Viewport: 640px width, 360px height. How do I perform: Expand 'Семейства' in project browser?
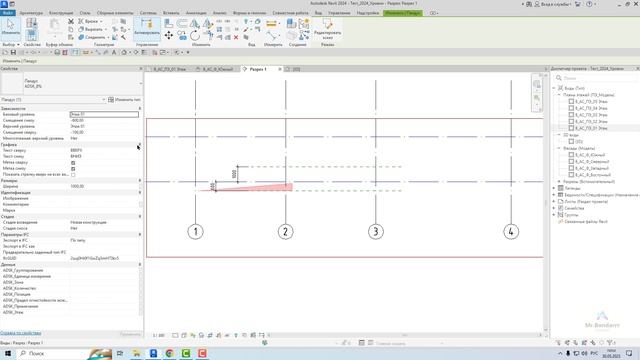(x=554, y=208)
